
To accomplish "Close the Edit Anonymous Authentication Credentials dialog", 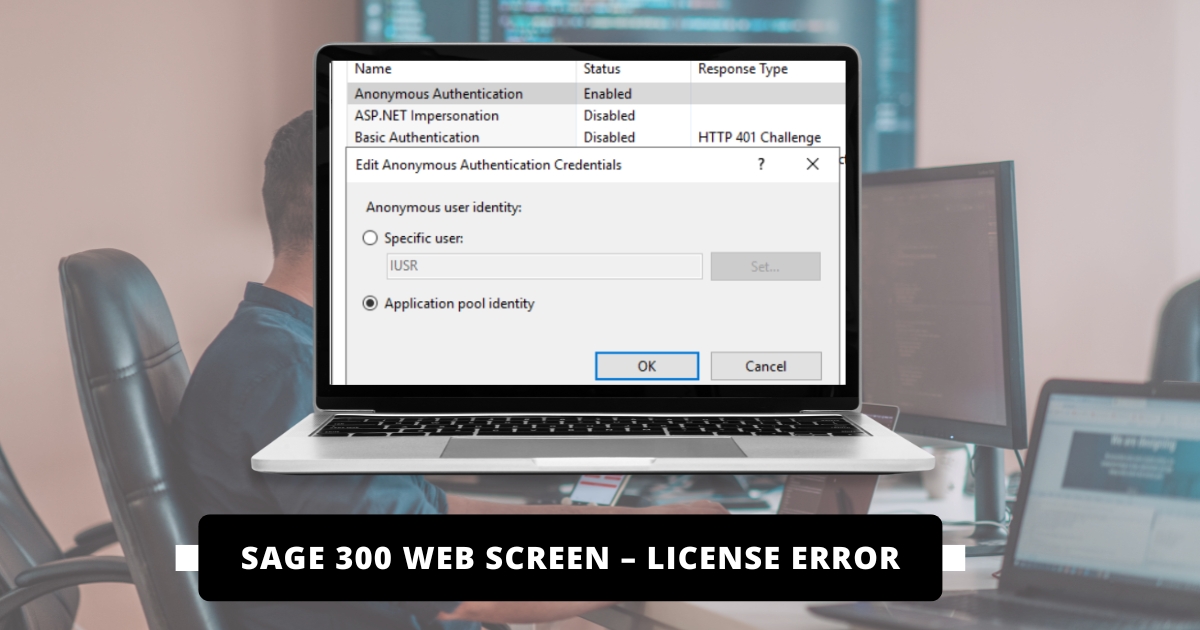I will point(812,164).
